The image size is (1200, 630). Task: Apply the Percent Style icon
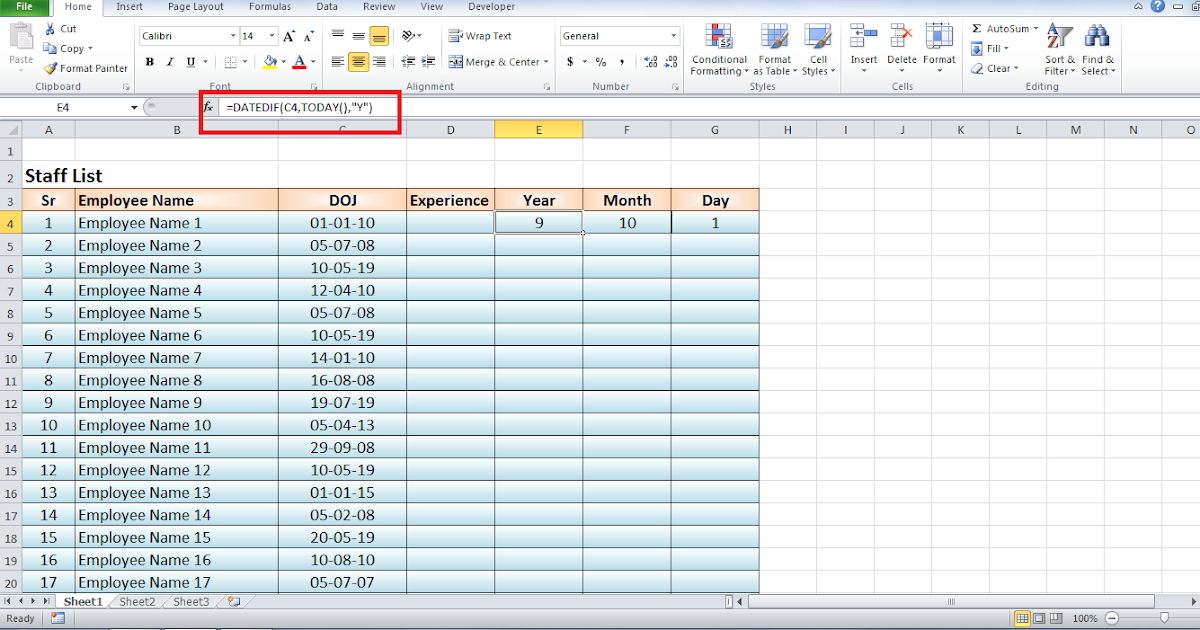601,61
